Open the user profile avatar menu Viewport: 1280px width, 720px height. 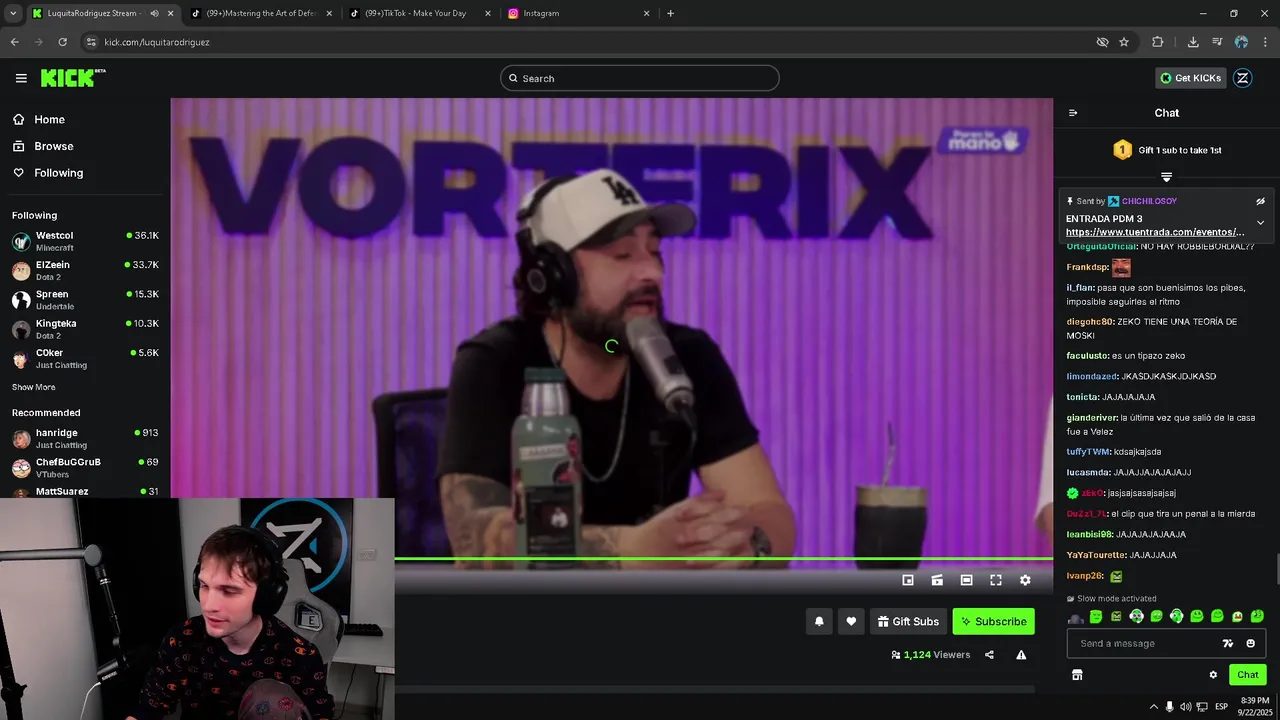pos(1242,78)
